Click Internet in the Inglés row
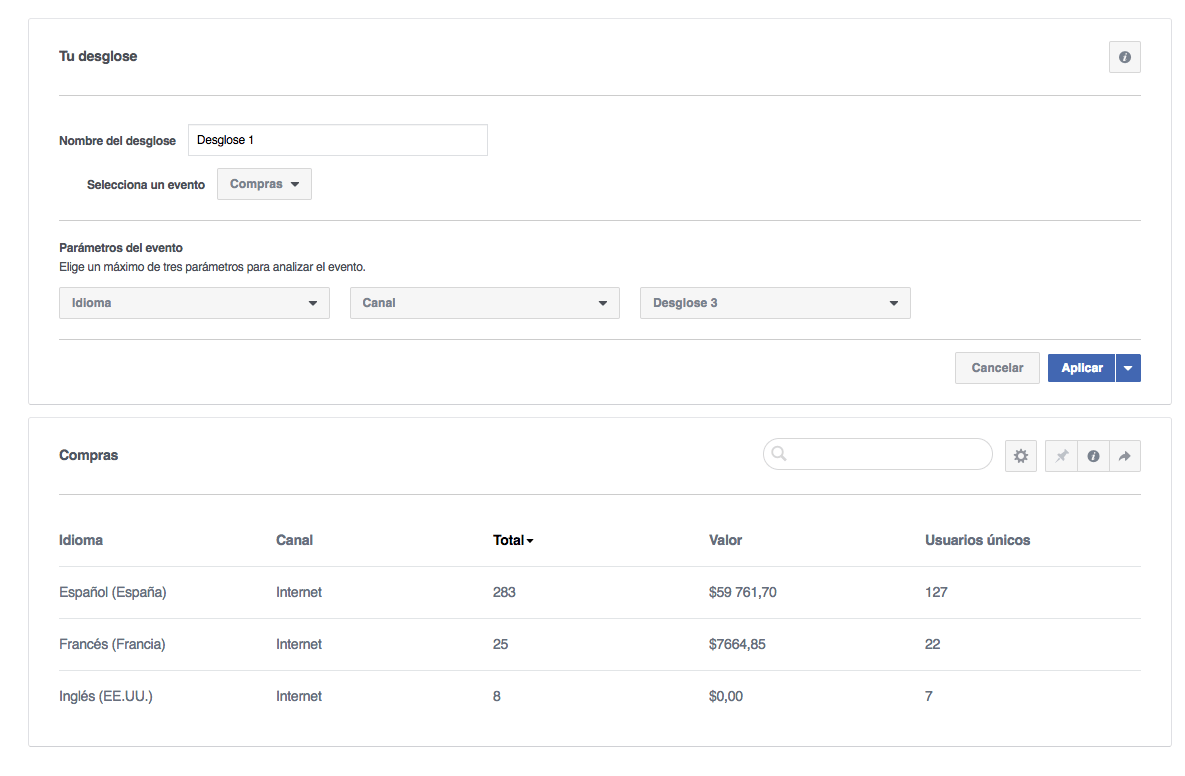 299,697
